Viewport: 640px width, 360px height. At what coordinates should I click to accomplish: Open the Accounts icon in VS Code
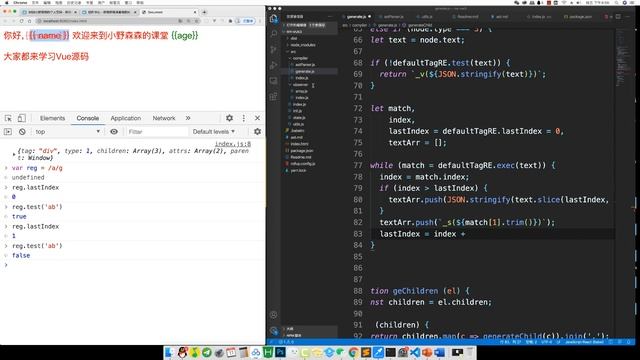point(274,315)
